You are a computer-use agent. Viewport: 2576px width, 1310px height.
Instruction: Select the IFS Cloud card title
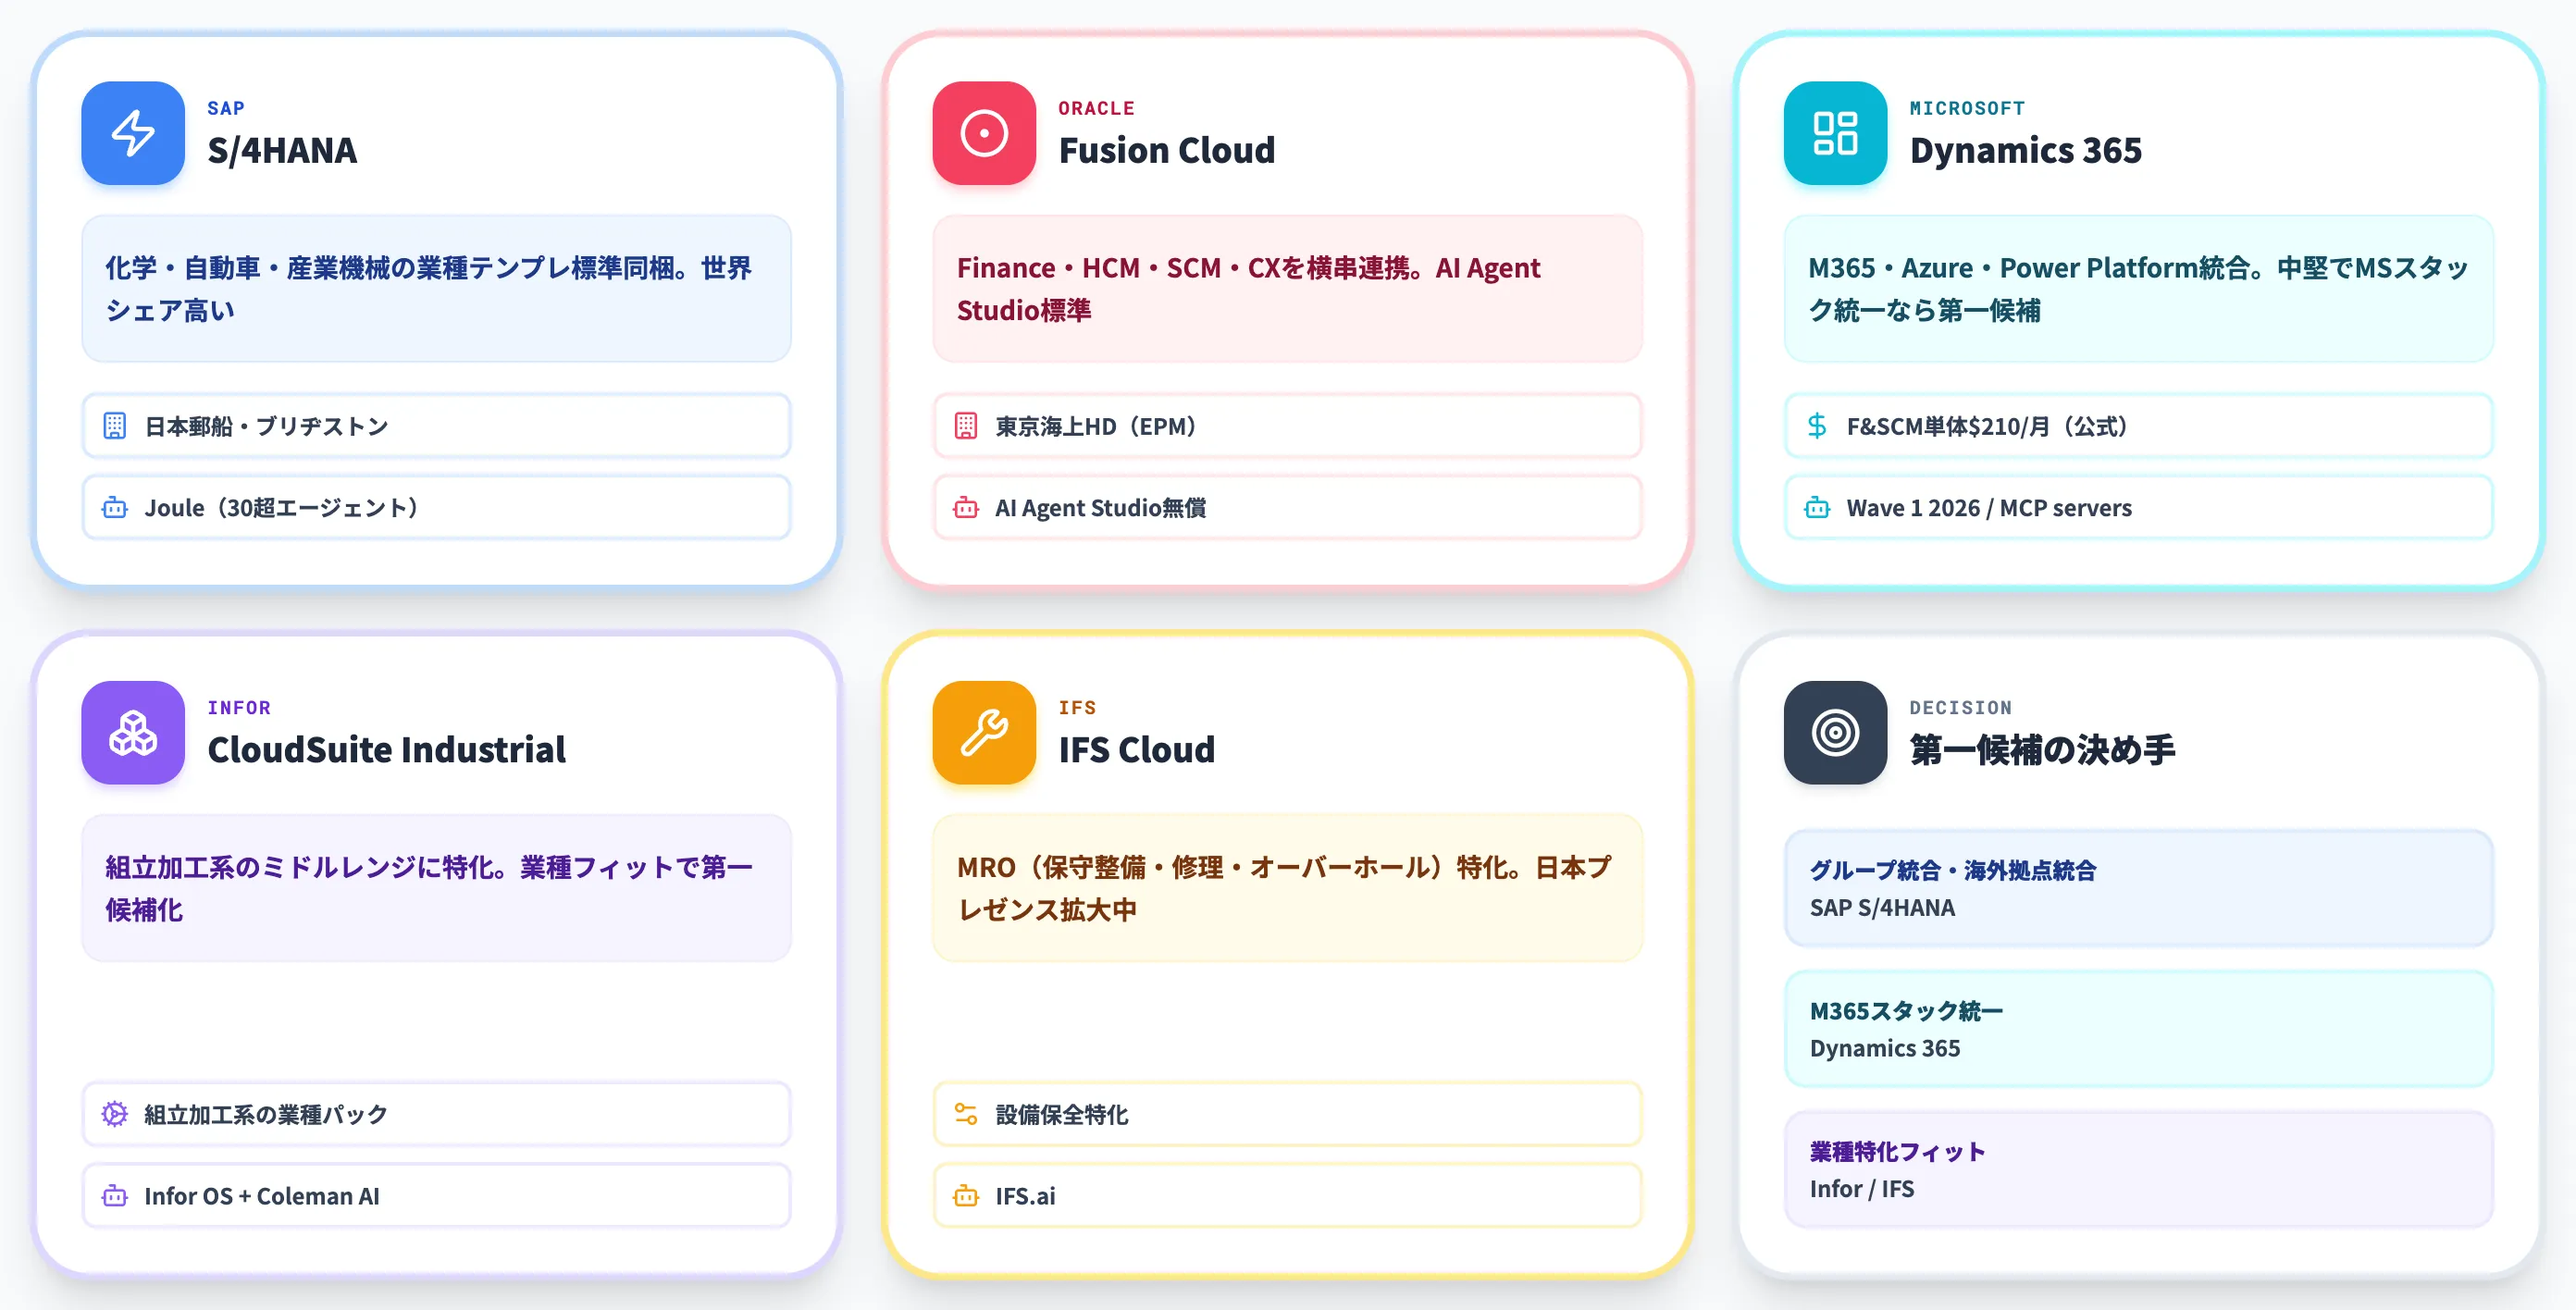tap(1137, 750)
